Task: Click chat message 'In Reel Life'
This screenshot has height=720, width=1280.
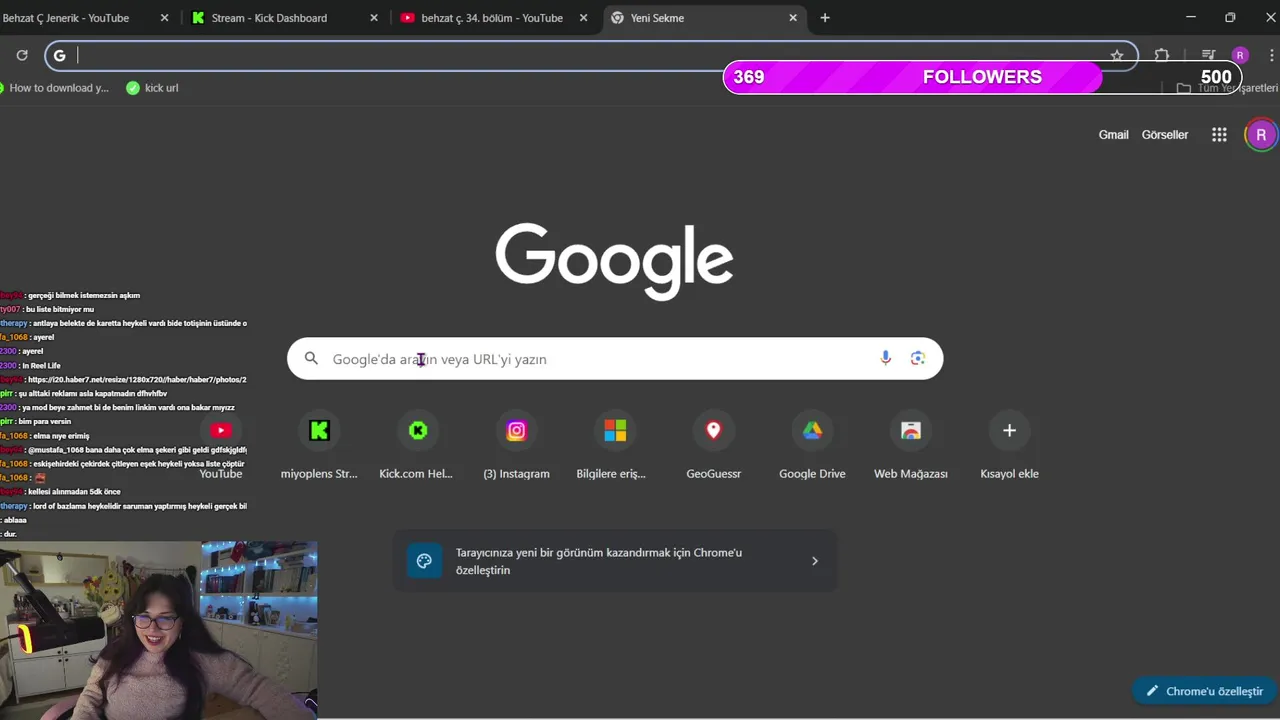Action: pyautogui.click(x=43, y=366)
